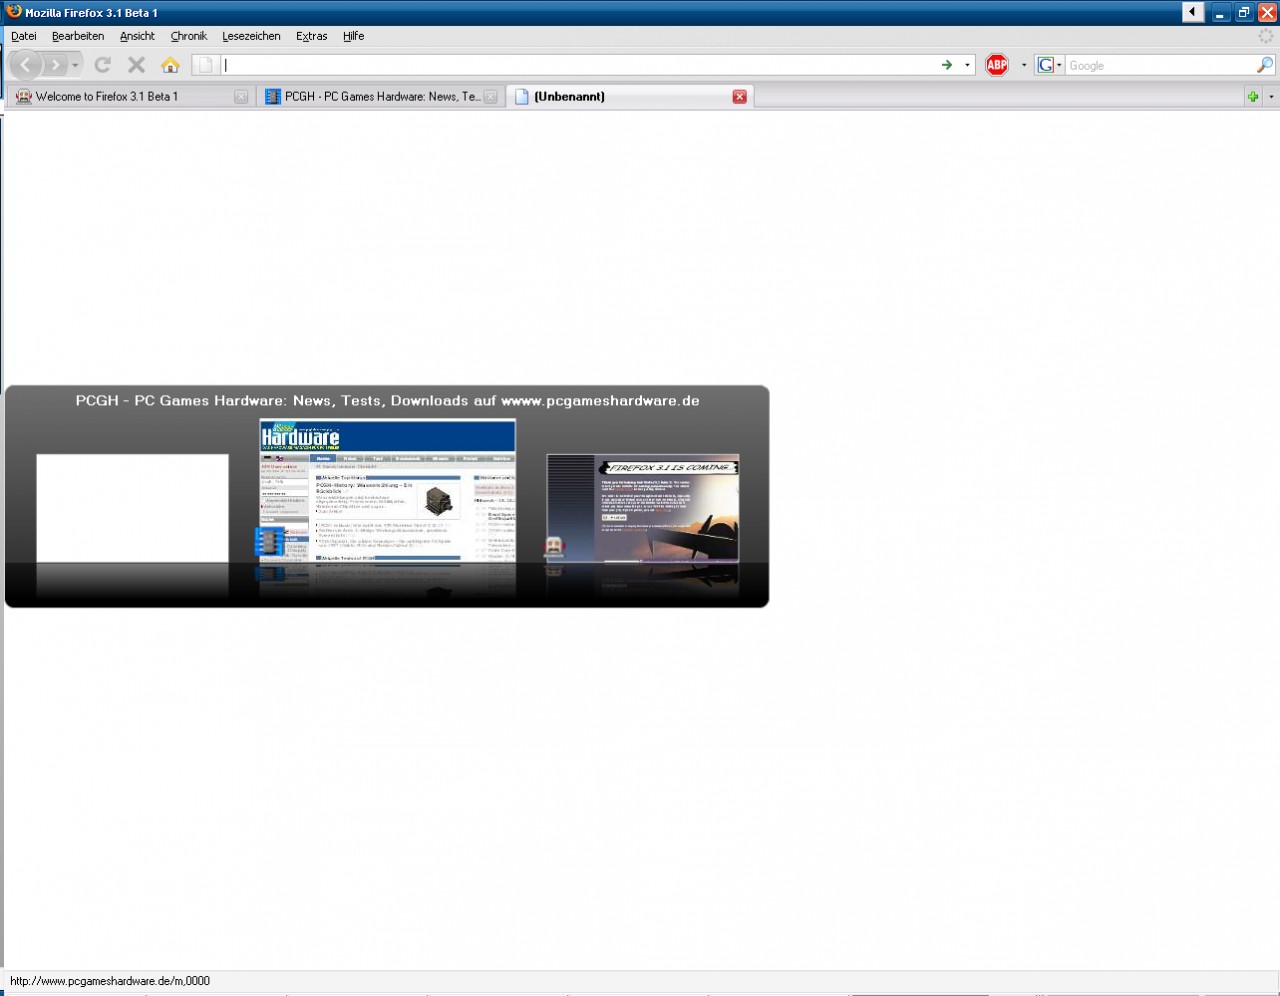Open the Extras menu
Viewport: 1280px width, 996px height.
point(312,36)
